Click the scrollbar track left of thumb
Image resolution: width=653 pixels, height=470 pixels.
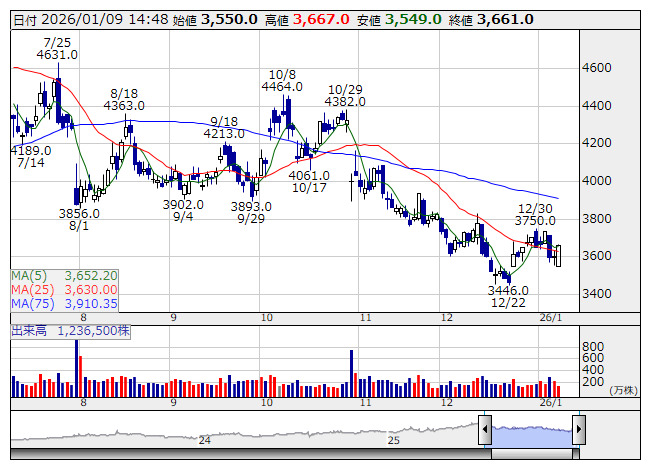(x=251, y=453)
